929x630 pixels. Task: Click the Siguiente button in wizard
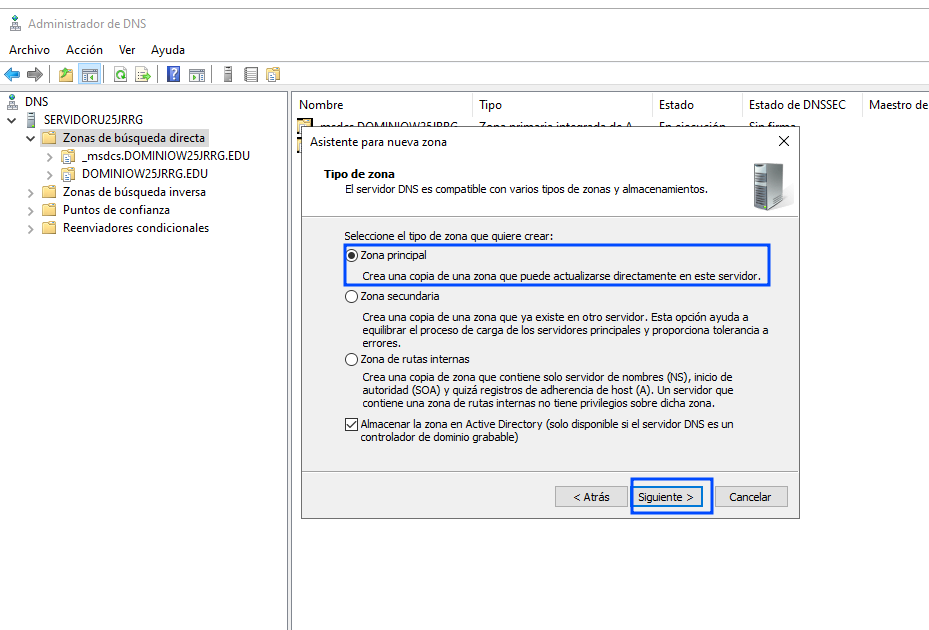click(x=667, y=497)
